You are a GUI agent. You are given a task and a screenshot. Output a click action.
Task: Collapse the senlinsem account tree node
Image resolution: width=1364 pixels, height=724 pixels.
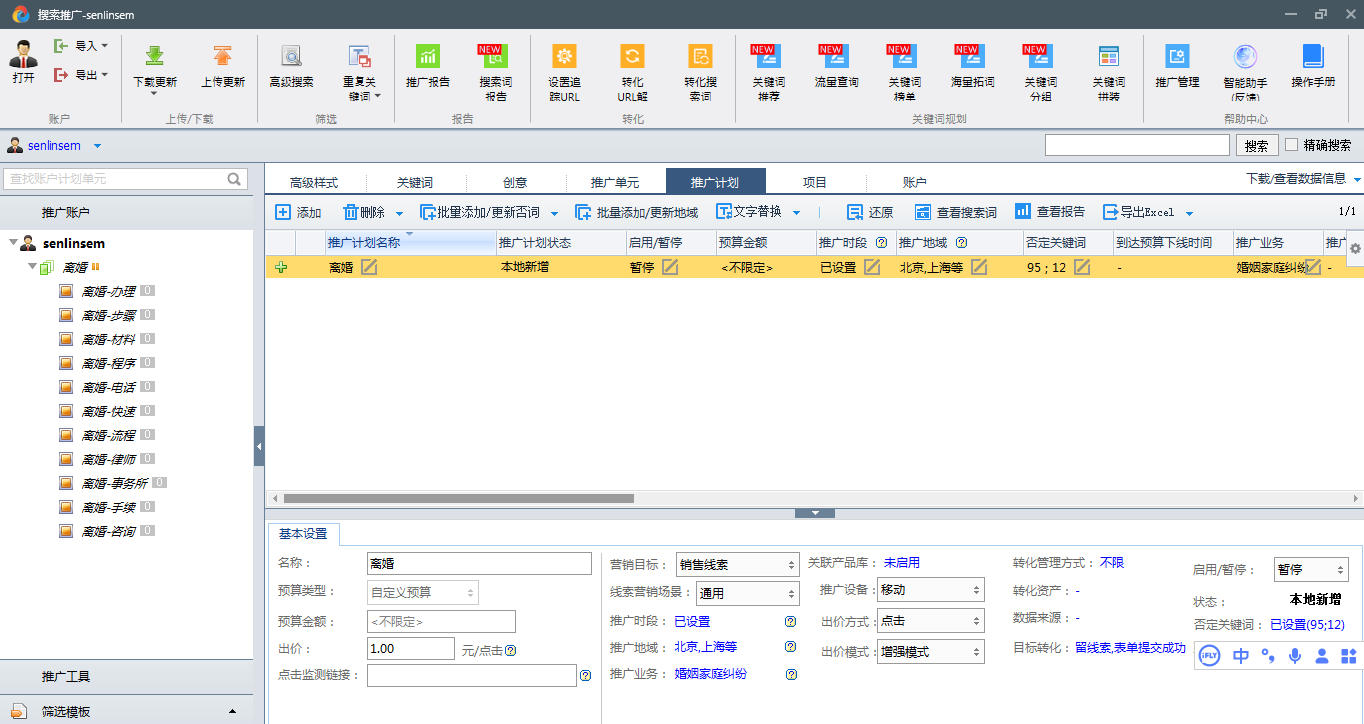coord(12,243)
